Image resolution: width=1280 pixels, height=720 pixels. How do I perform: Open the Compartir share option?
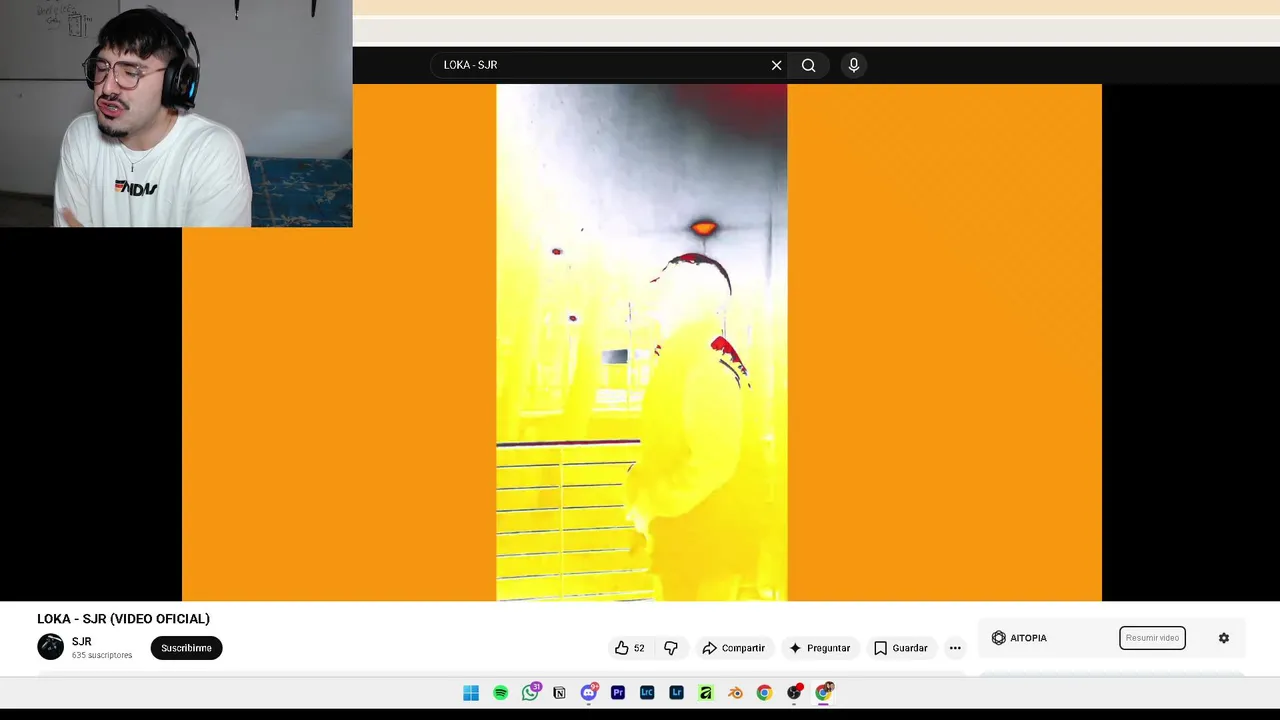[x=734, y=648]
